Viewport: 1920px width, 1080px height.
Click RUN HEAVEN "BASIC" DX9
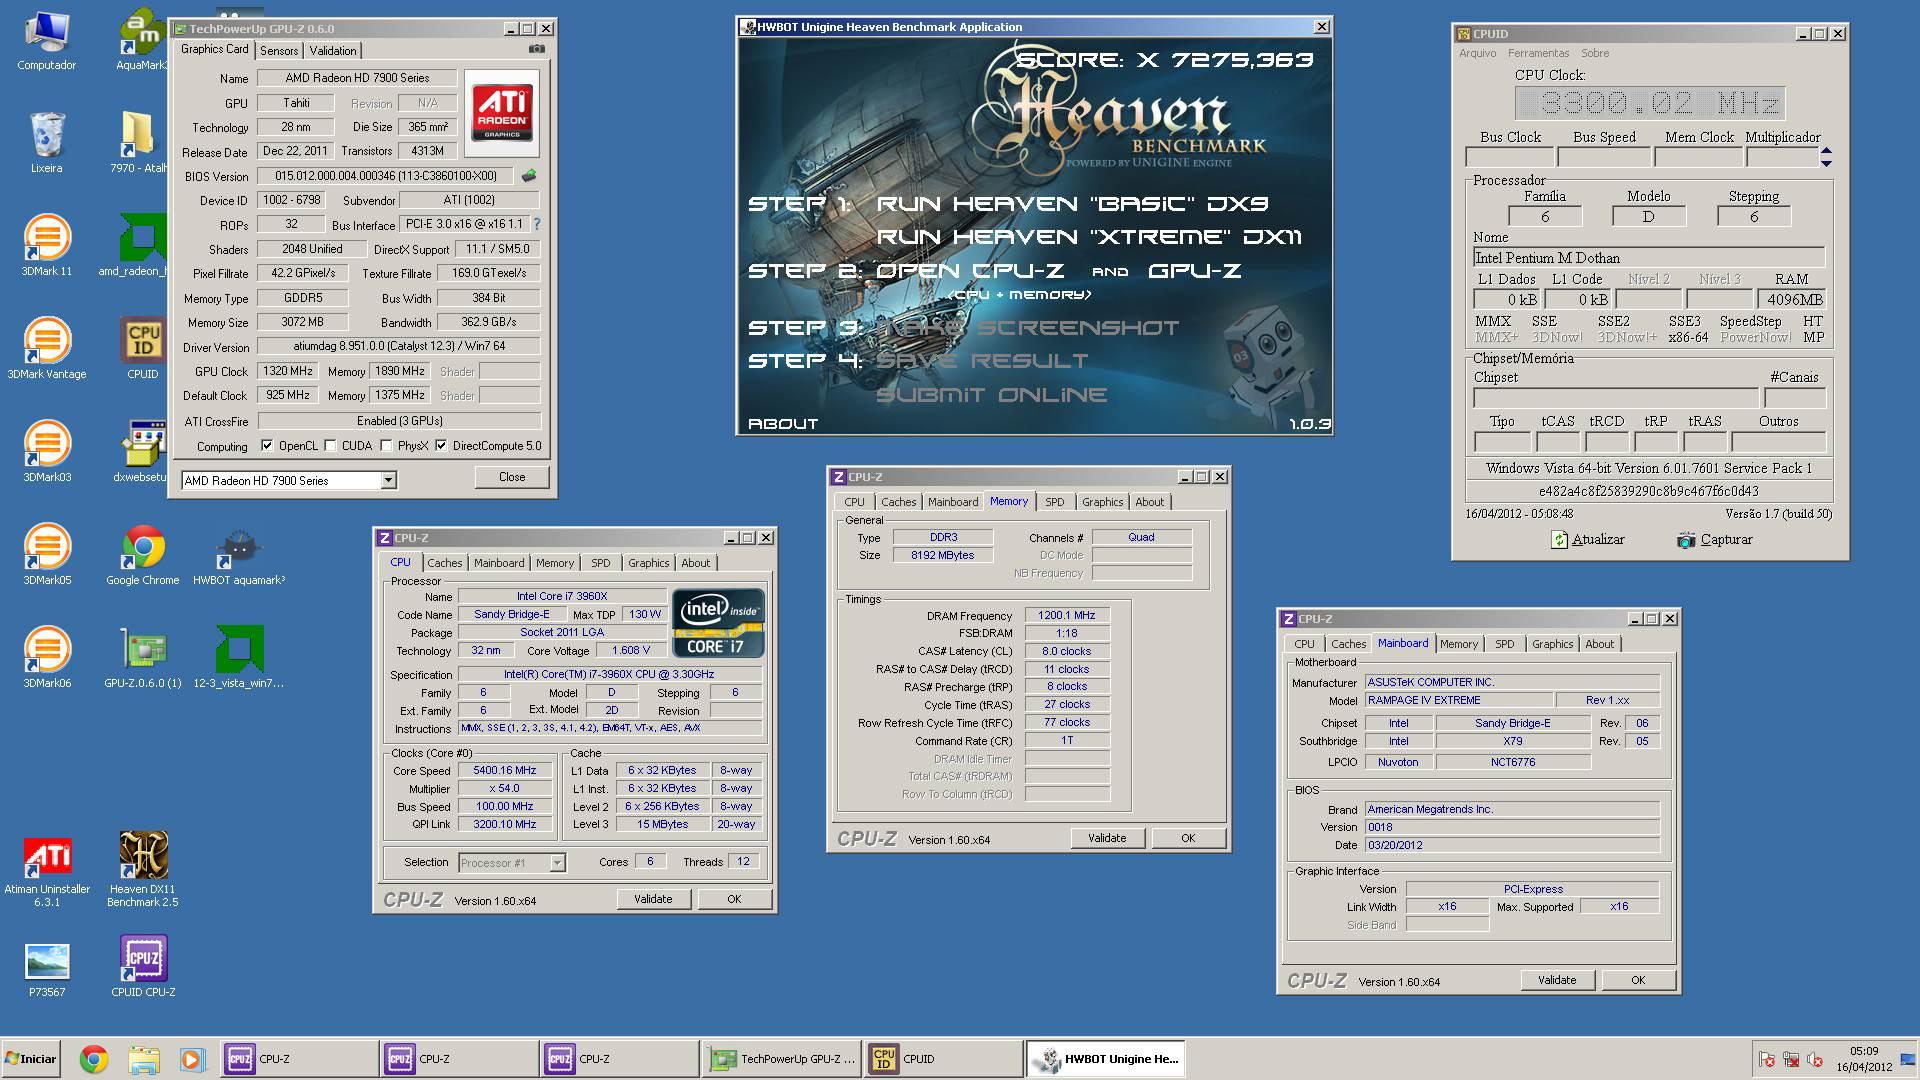[x=1072, y=204]
